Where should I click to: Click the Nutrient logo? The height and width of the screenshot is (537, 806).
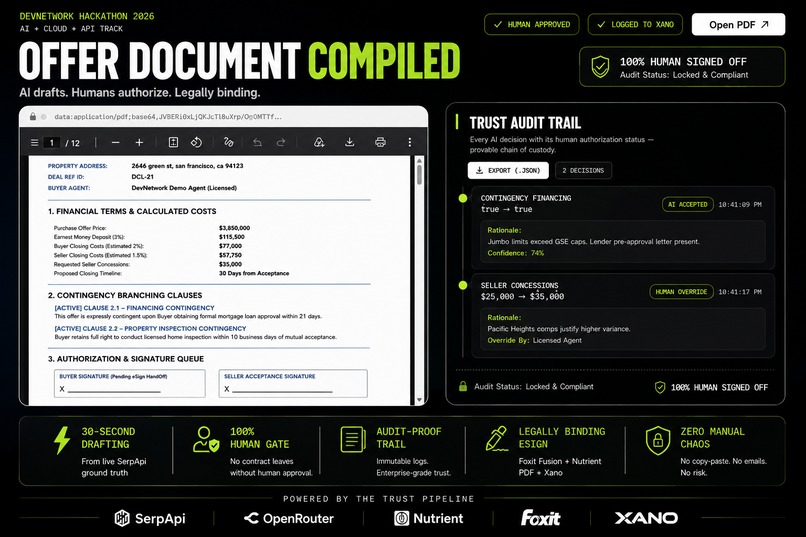tap(429, 519)
